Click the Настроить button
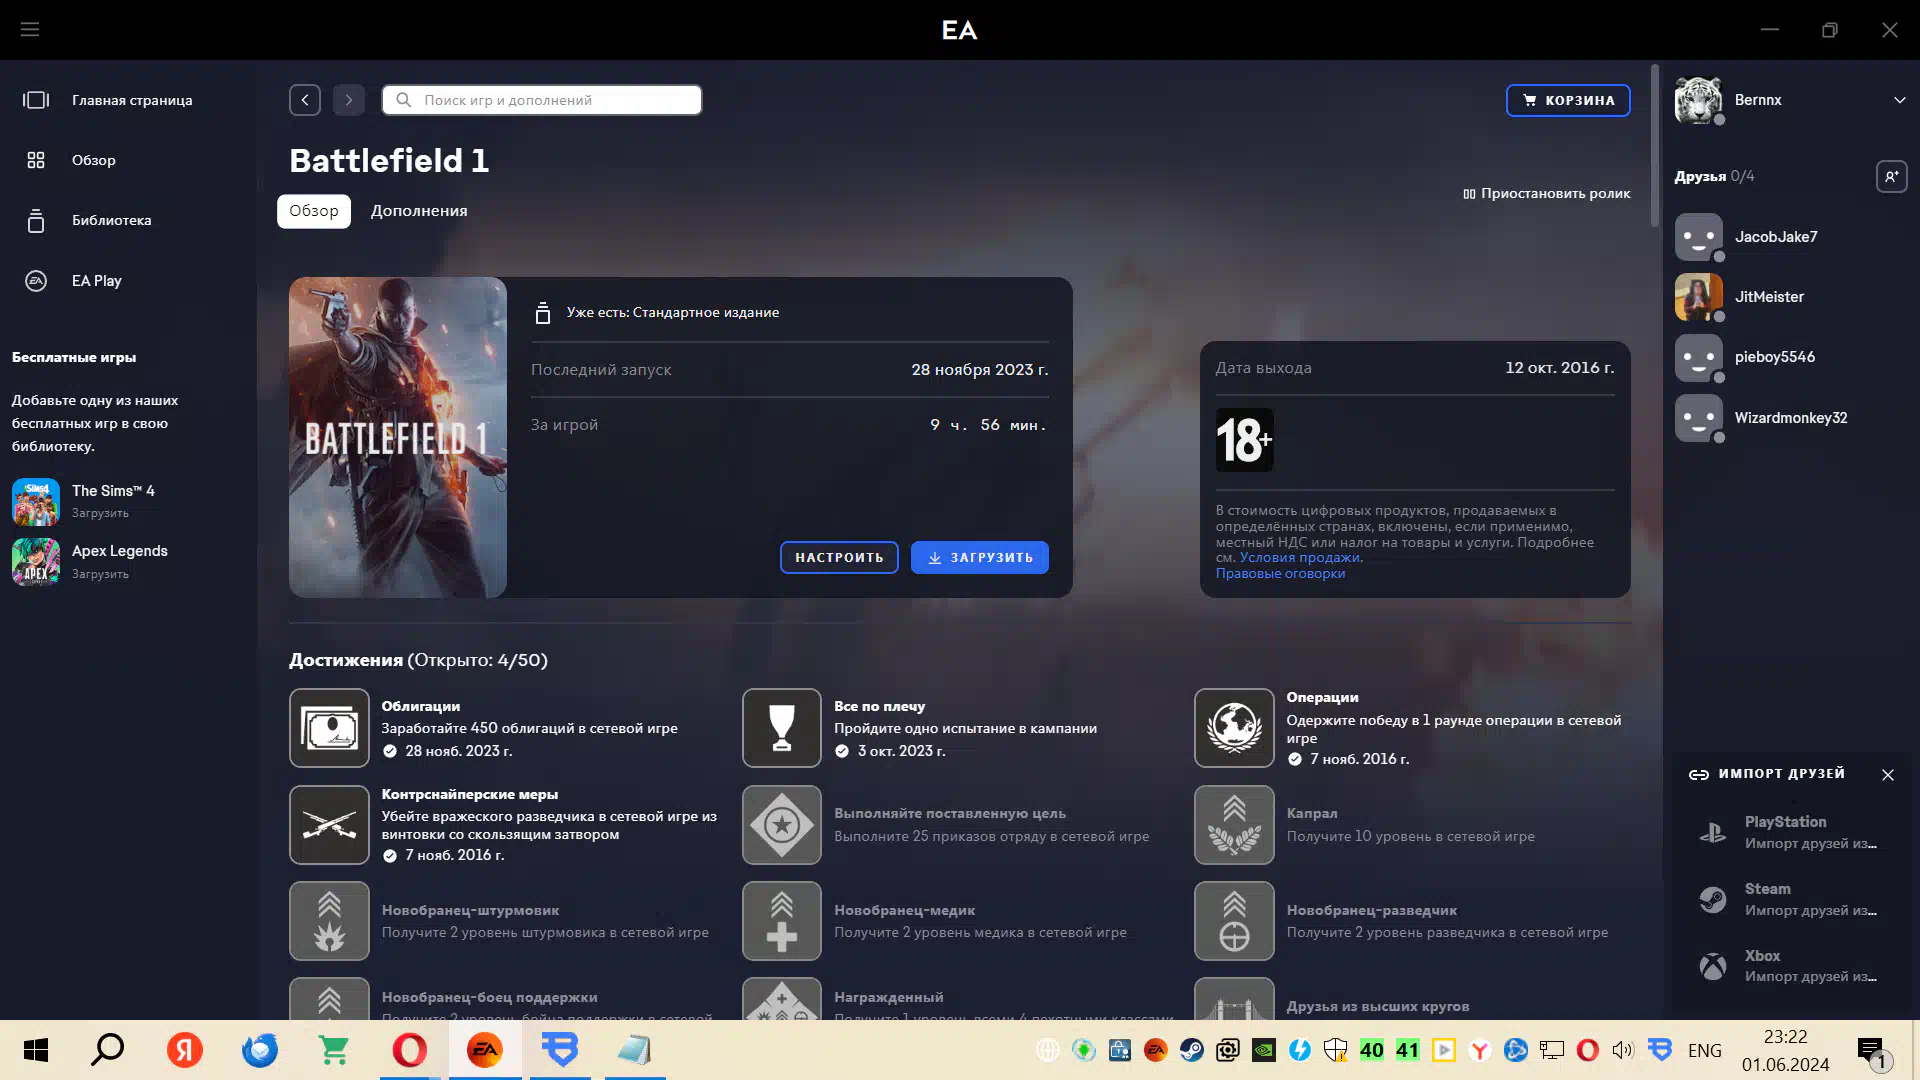Screen dimensions: 1920x1080 (839, 557)
